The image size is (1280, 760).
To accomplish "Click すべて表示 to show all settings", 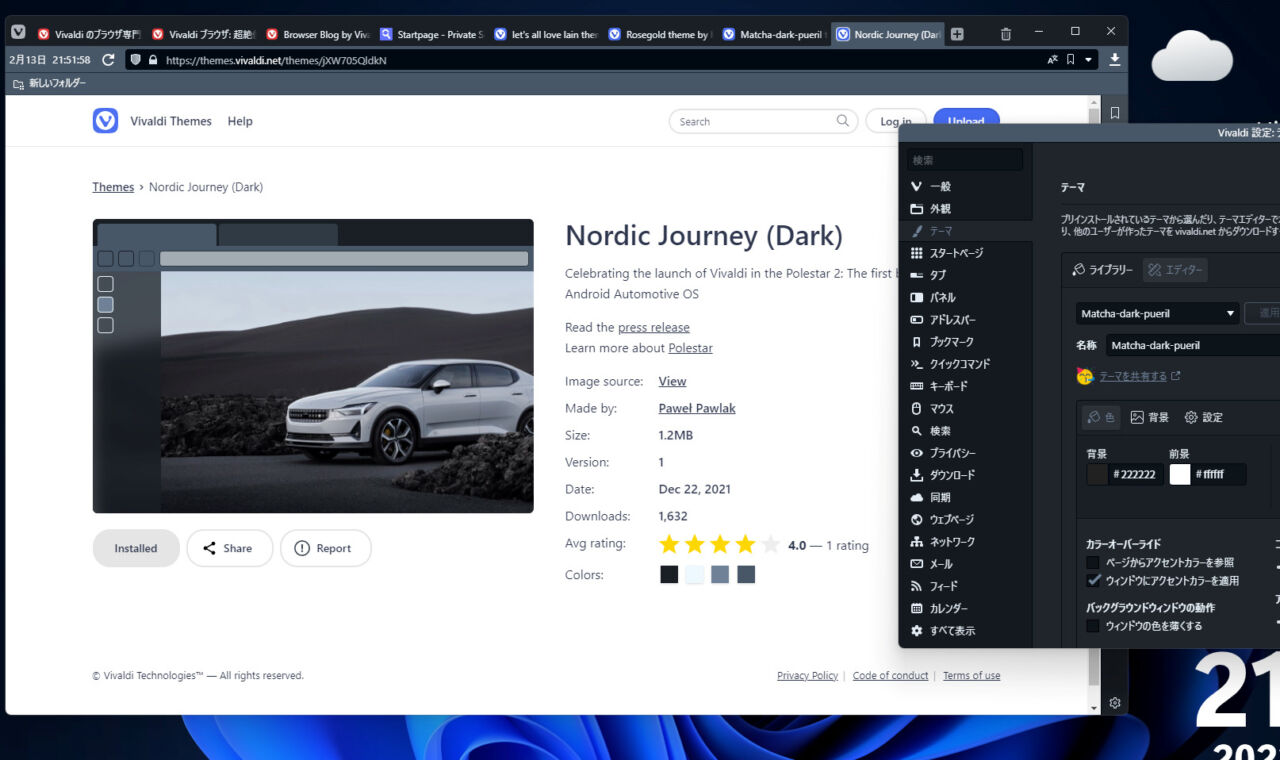I will pyautogui.click(x=965, y=631).
